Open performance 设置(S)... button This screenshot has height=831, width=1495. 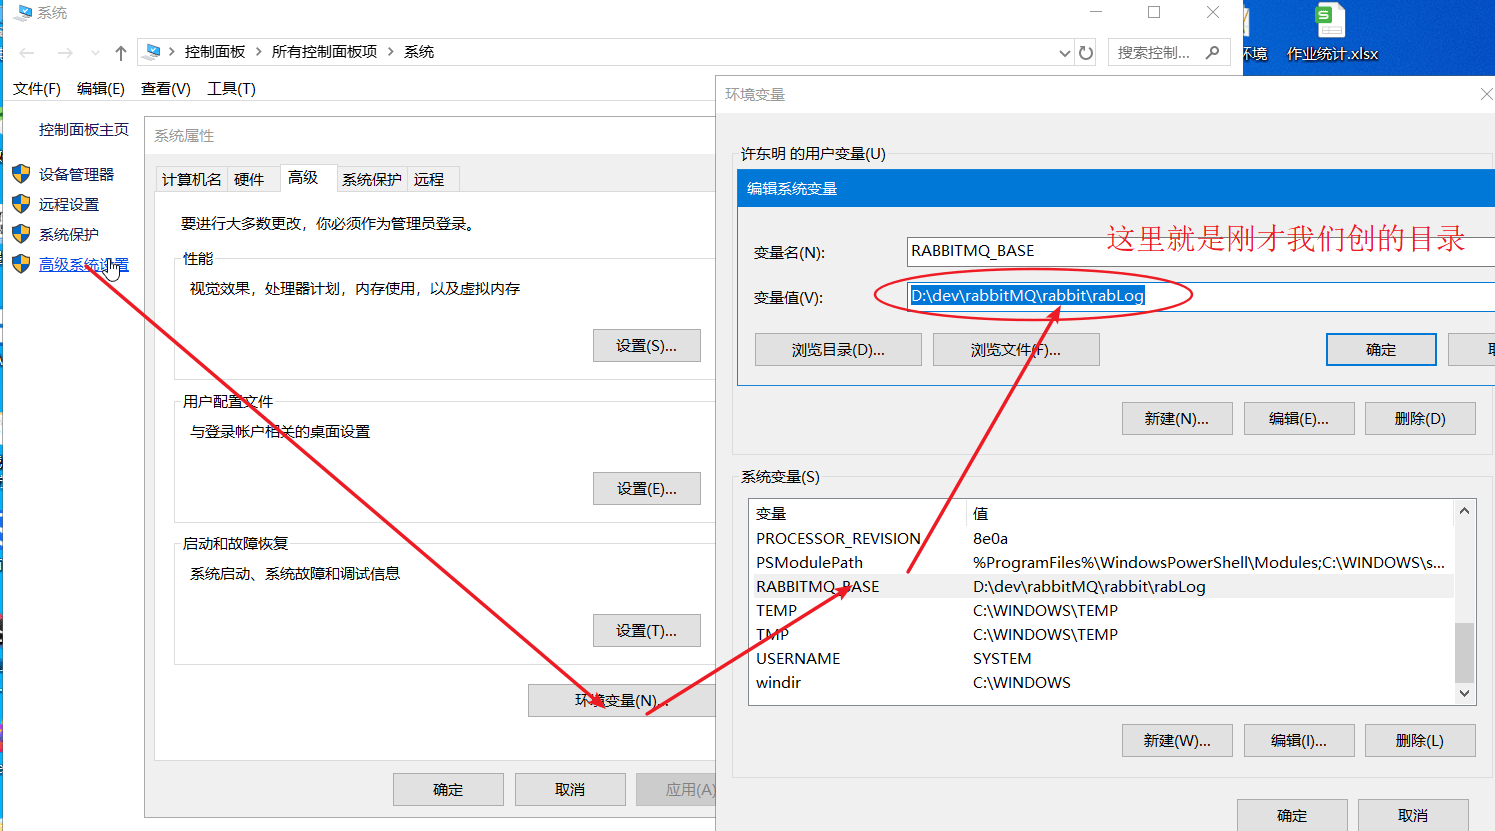(x=646, y=346)
